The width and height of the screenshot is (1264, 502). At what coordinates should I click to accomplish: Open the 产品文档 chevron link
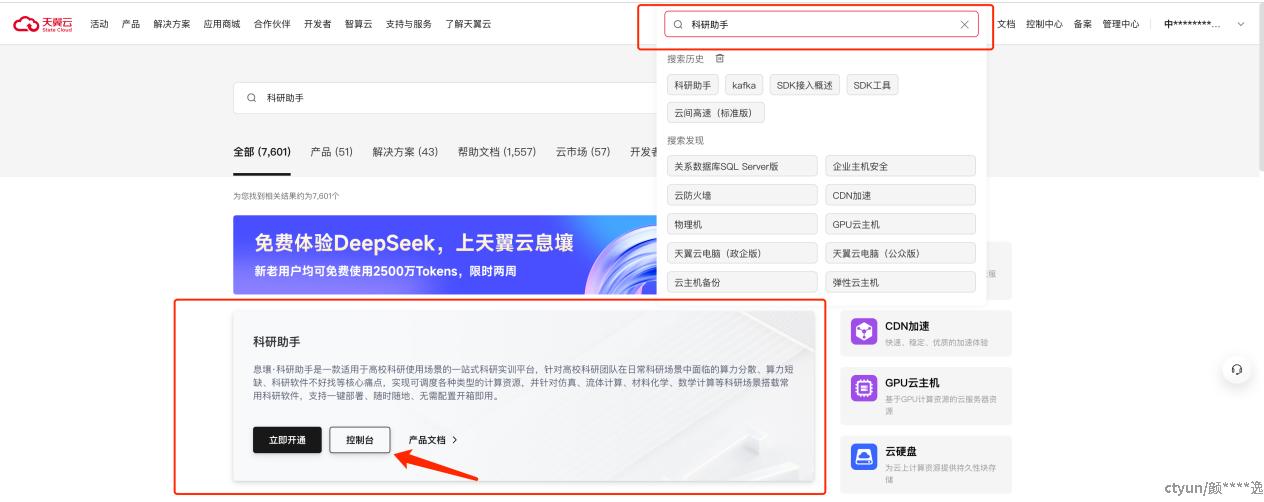tap(433, 439)
